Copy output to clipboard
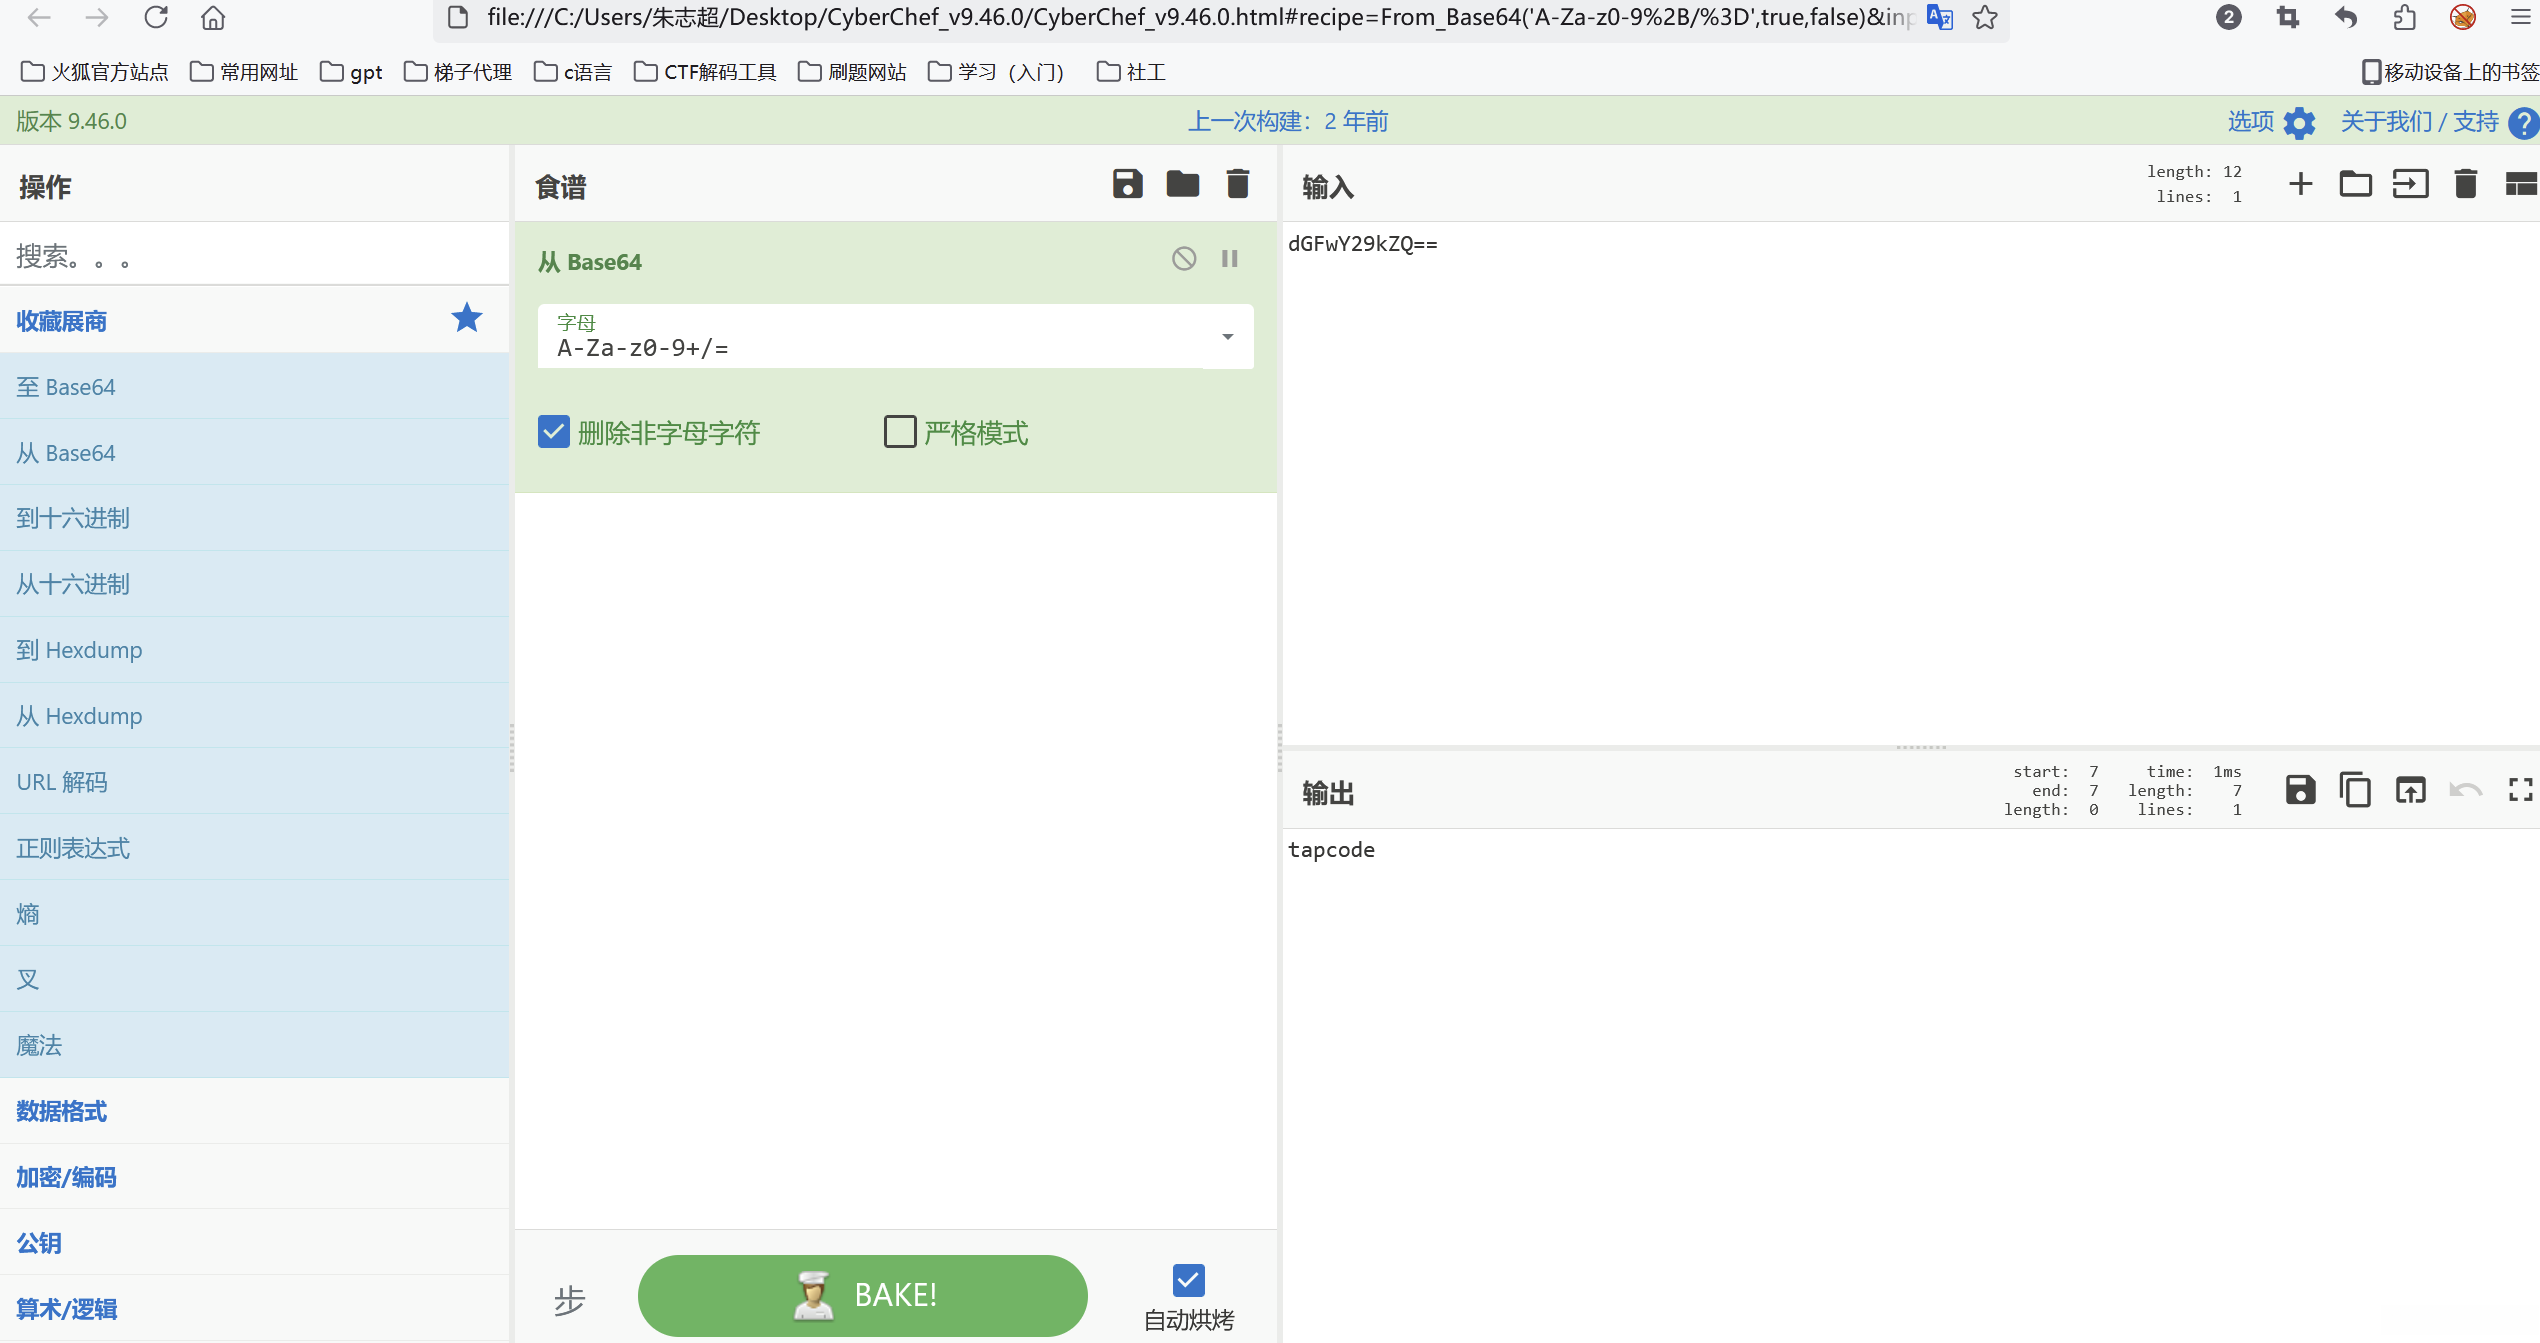This screenshot has width=2540, height=1343. pyautogui.click(x=2355, y=790)
